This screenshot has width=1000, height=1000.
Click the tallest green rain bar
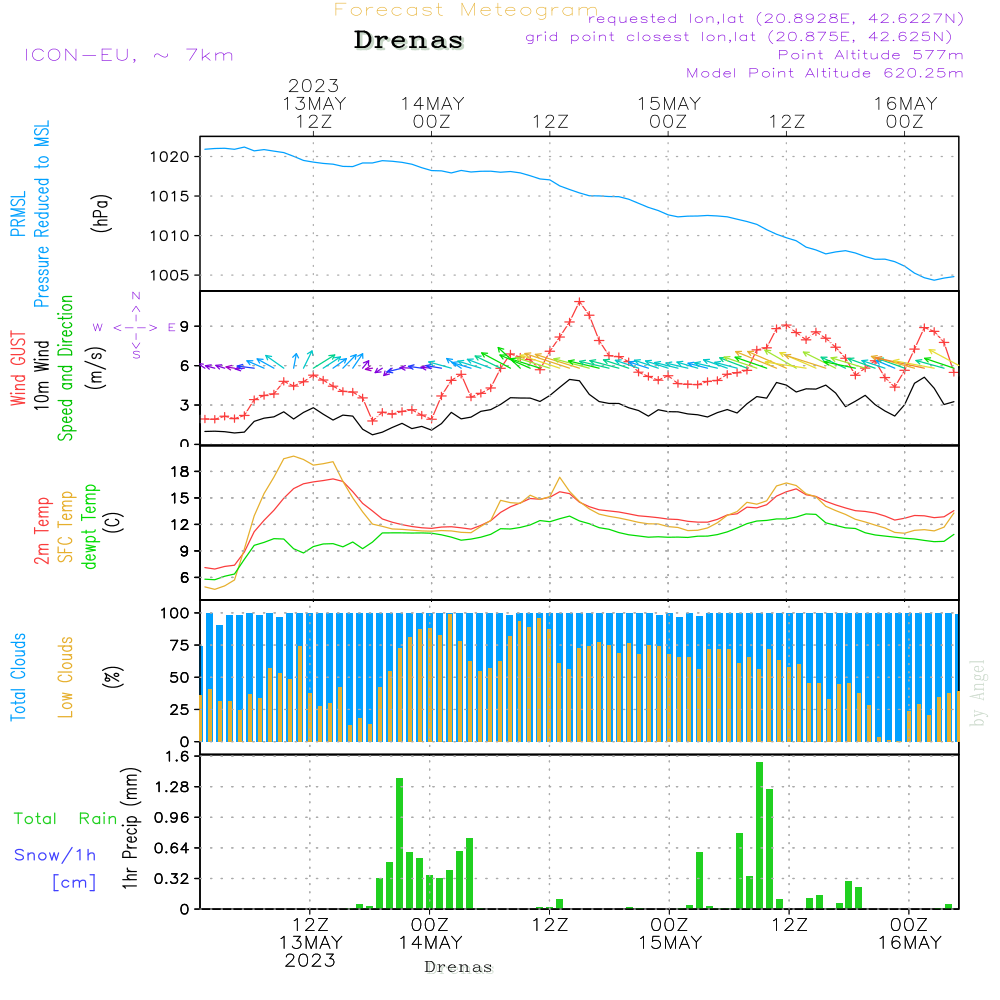tap(760, 835)
